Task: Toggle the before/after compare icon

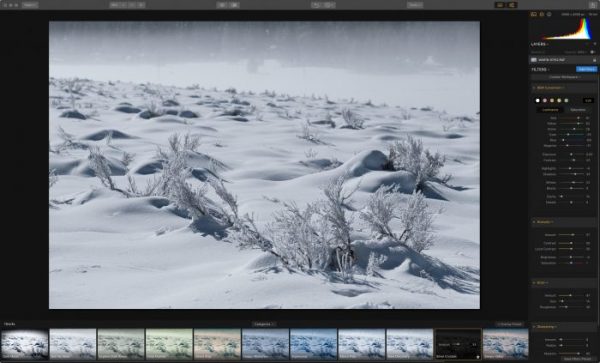Action: coord(234,5)
